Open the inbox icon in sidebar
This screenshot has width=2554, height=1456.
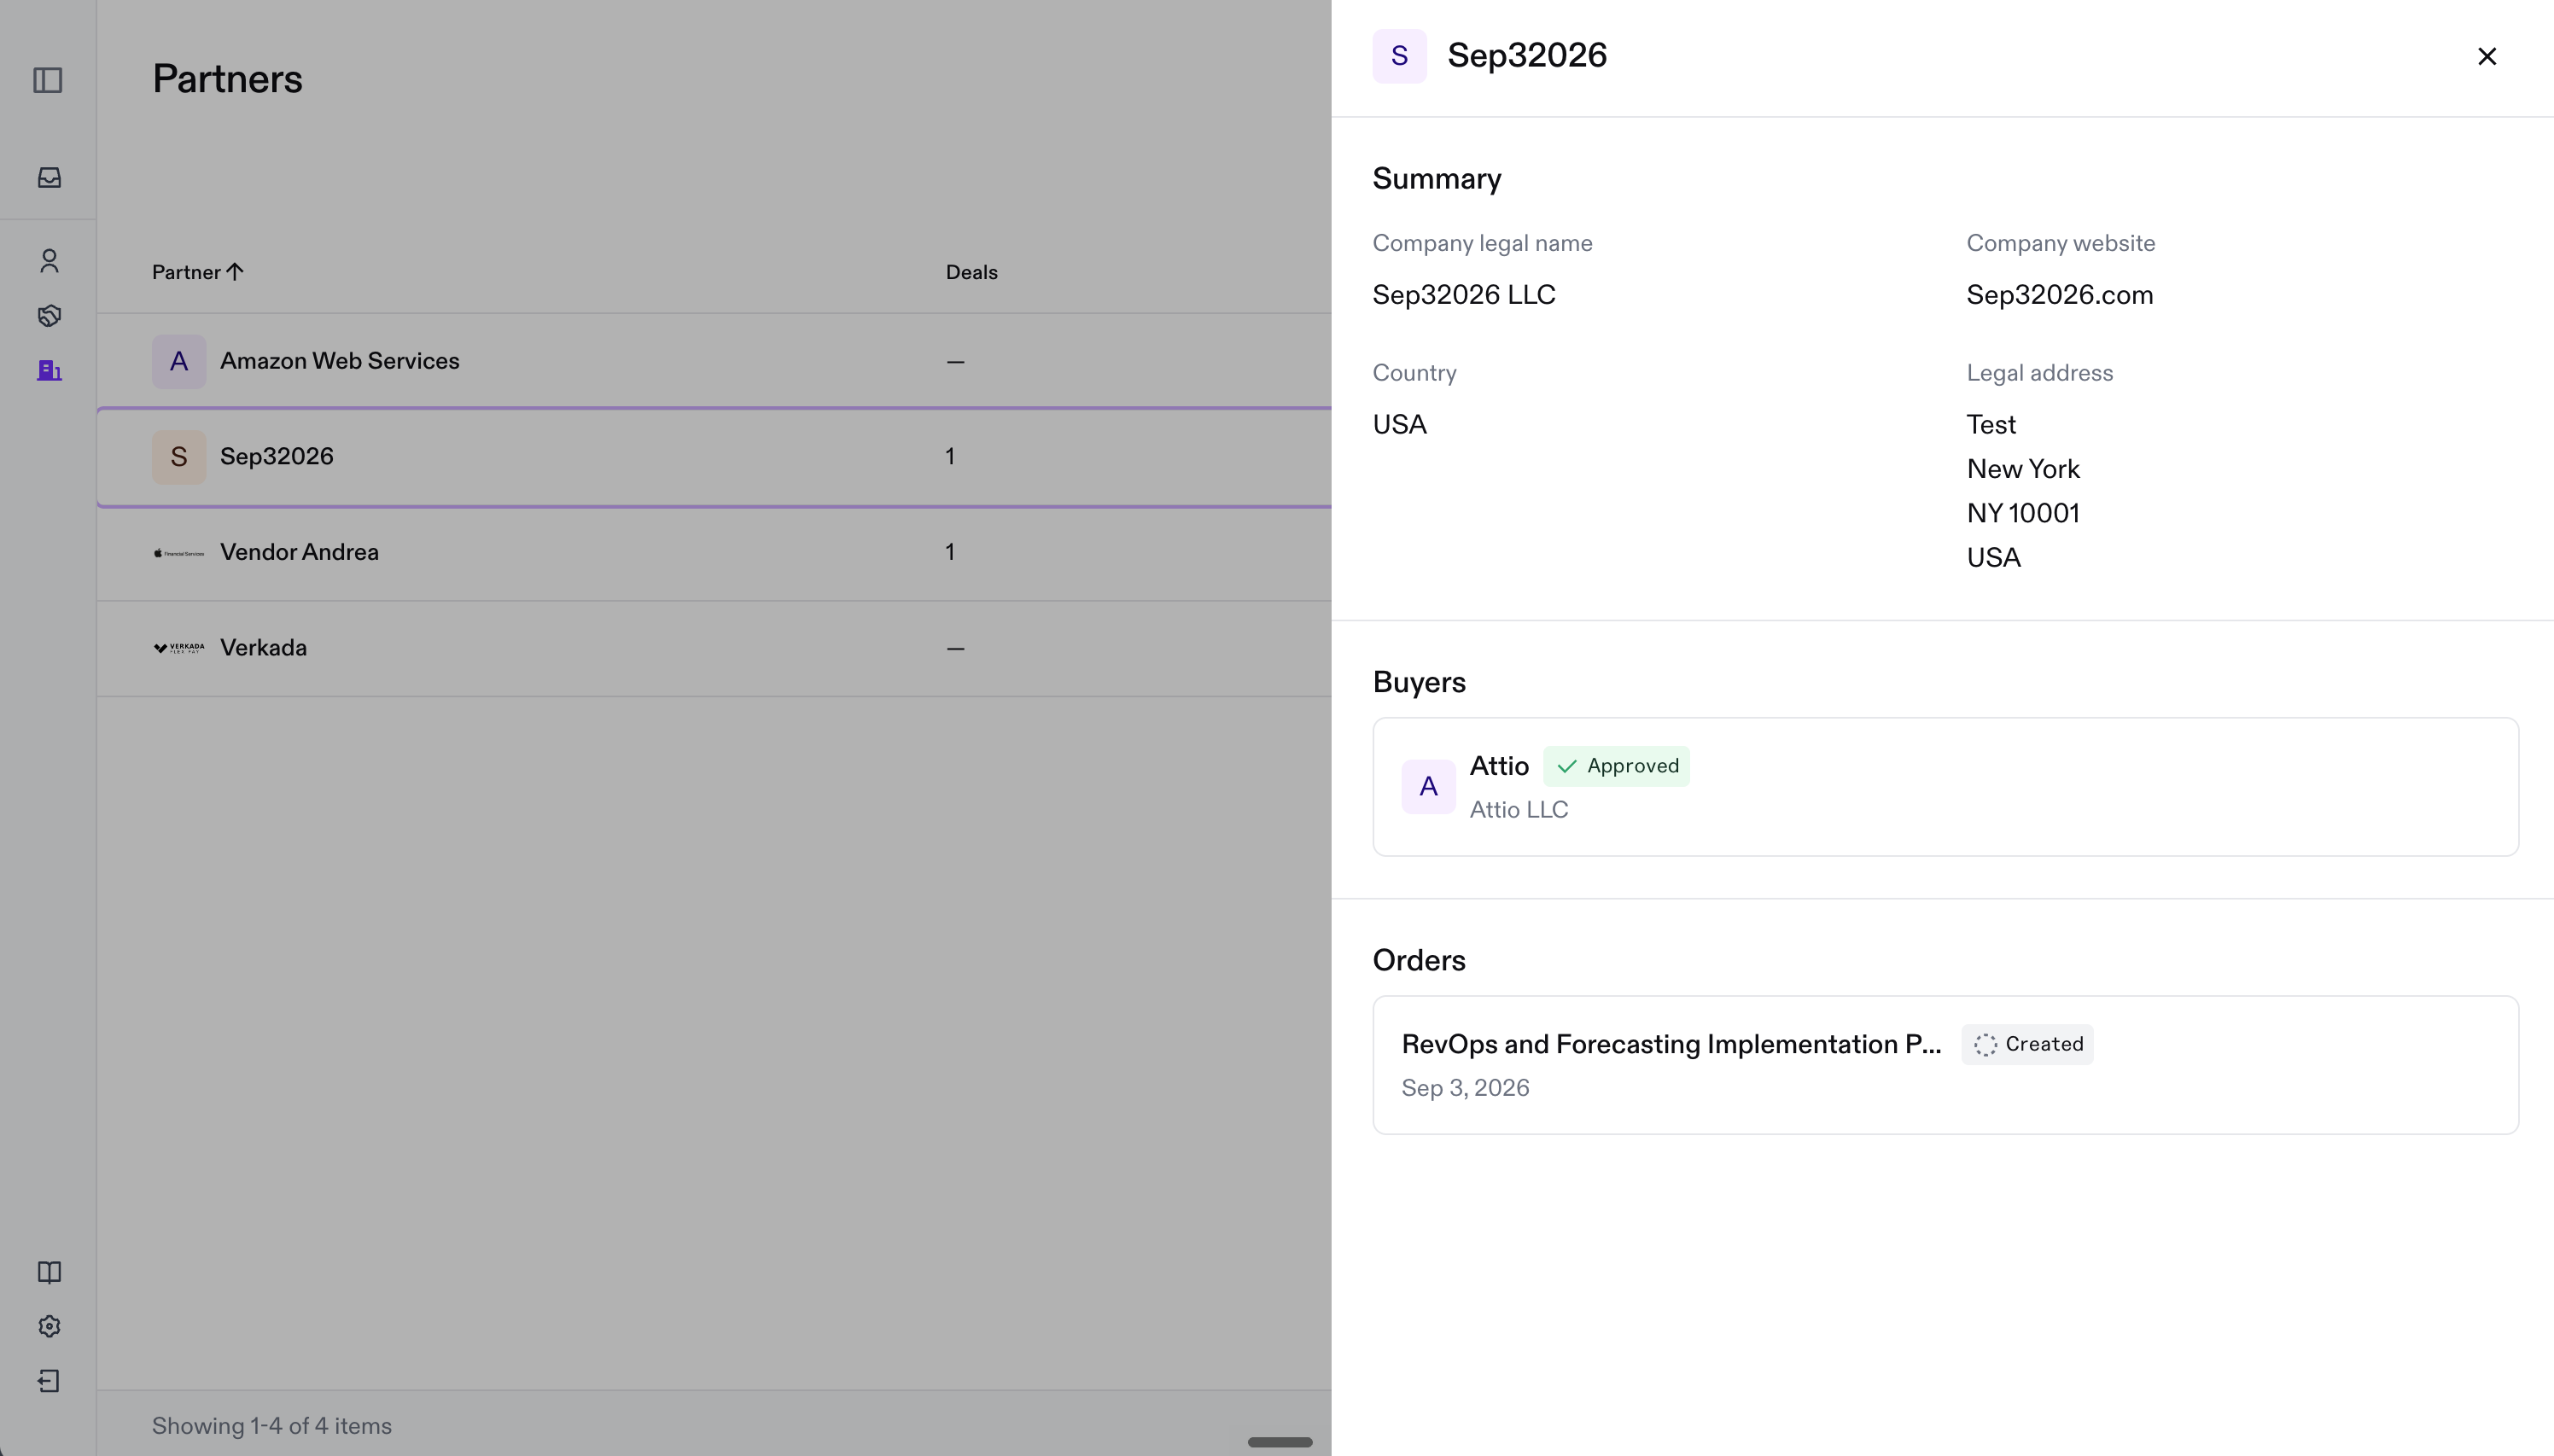49,177
